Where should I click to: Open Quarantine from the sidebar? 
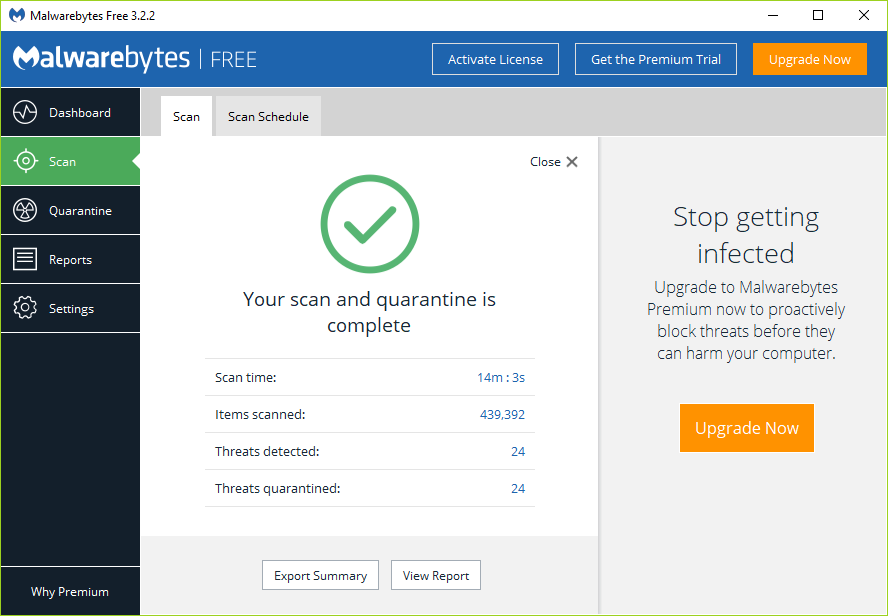pos(70,210)
